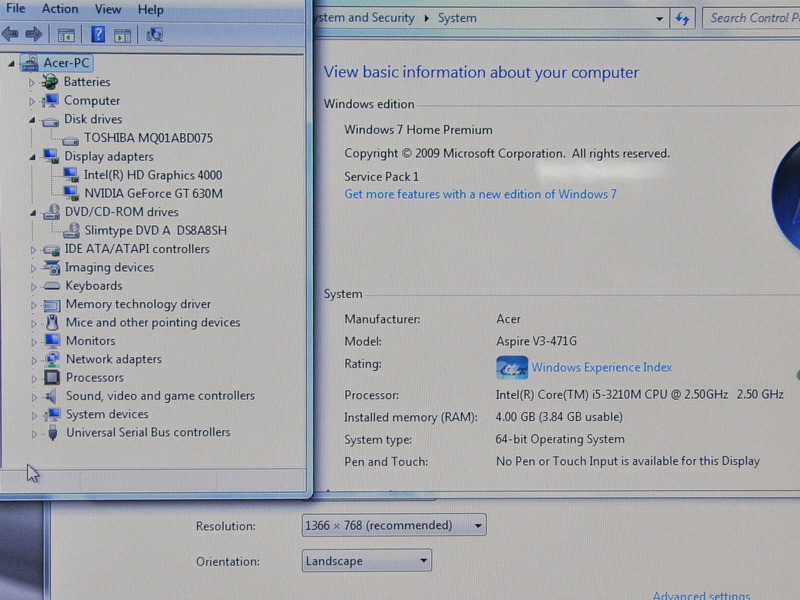800x600 pixels.
Task: Select the Memory technology driver icon
Action: (52, 305)
